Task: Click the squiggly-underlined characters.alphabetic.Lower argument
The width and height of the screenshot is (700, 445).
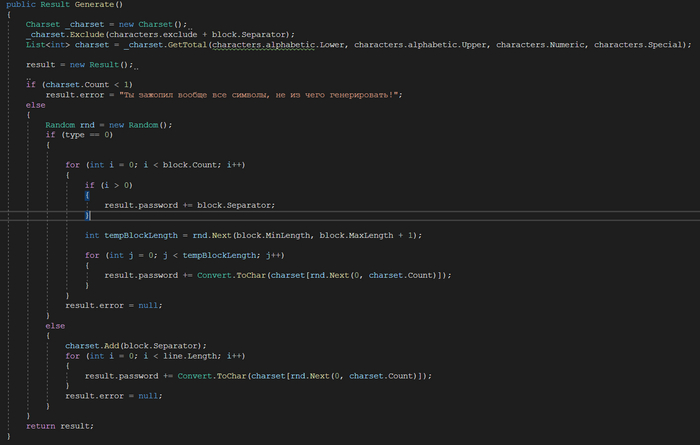Action: pos(279,45)
